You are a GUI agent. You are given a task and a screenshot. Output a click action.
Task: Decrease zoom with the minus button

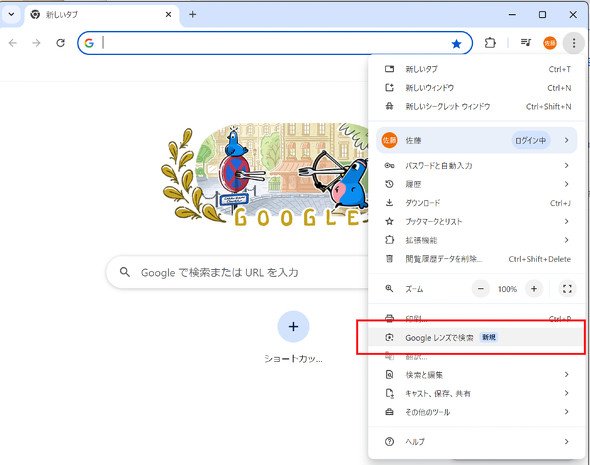pyautogui.click(x=481, y=289)
